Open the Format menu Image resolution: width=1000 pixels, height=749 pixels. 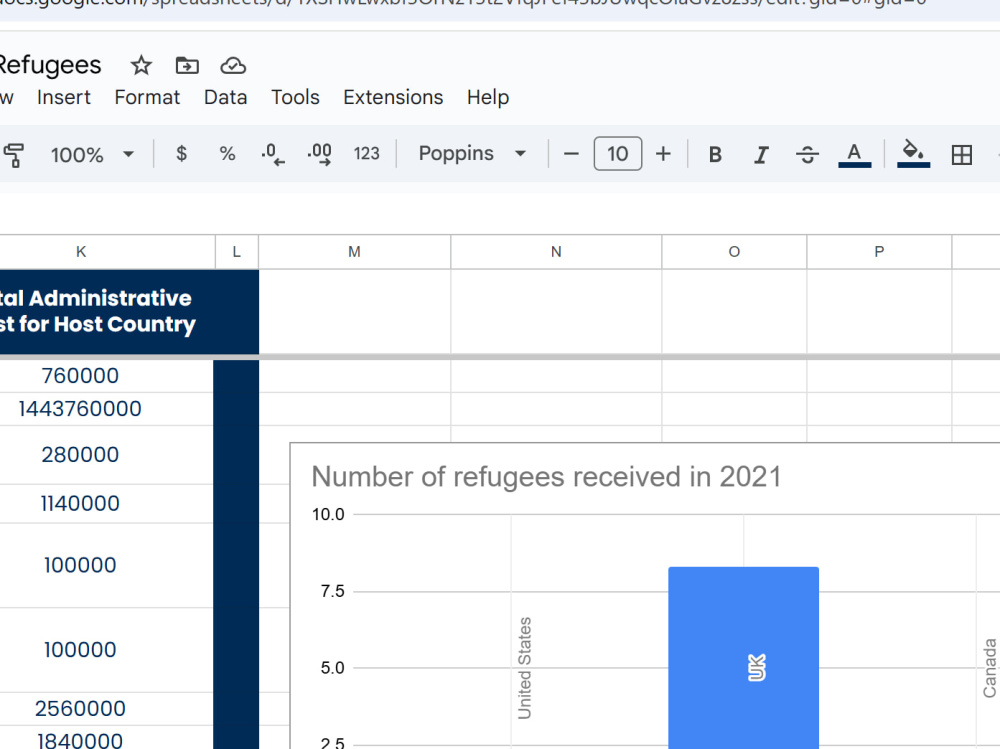click(x=147, y=97)
